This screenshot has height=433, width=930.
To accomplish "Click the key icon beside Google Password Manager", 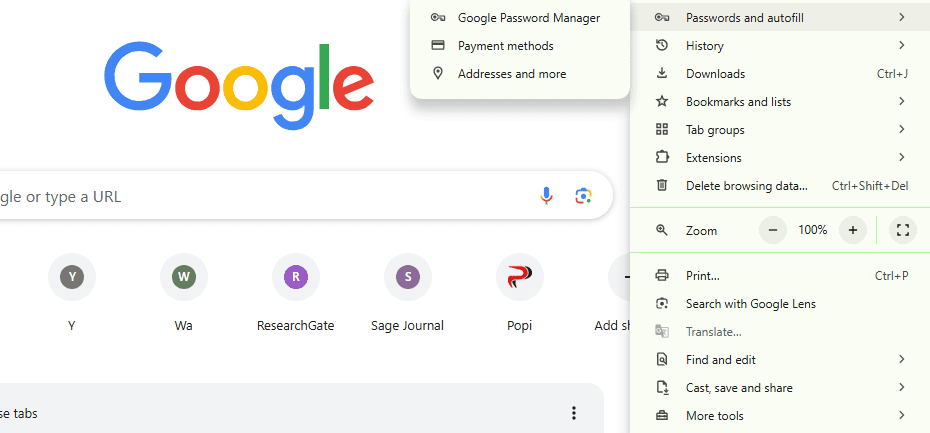I will [438, 18].
